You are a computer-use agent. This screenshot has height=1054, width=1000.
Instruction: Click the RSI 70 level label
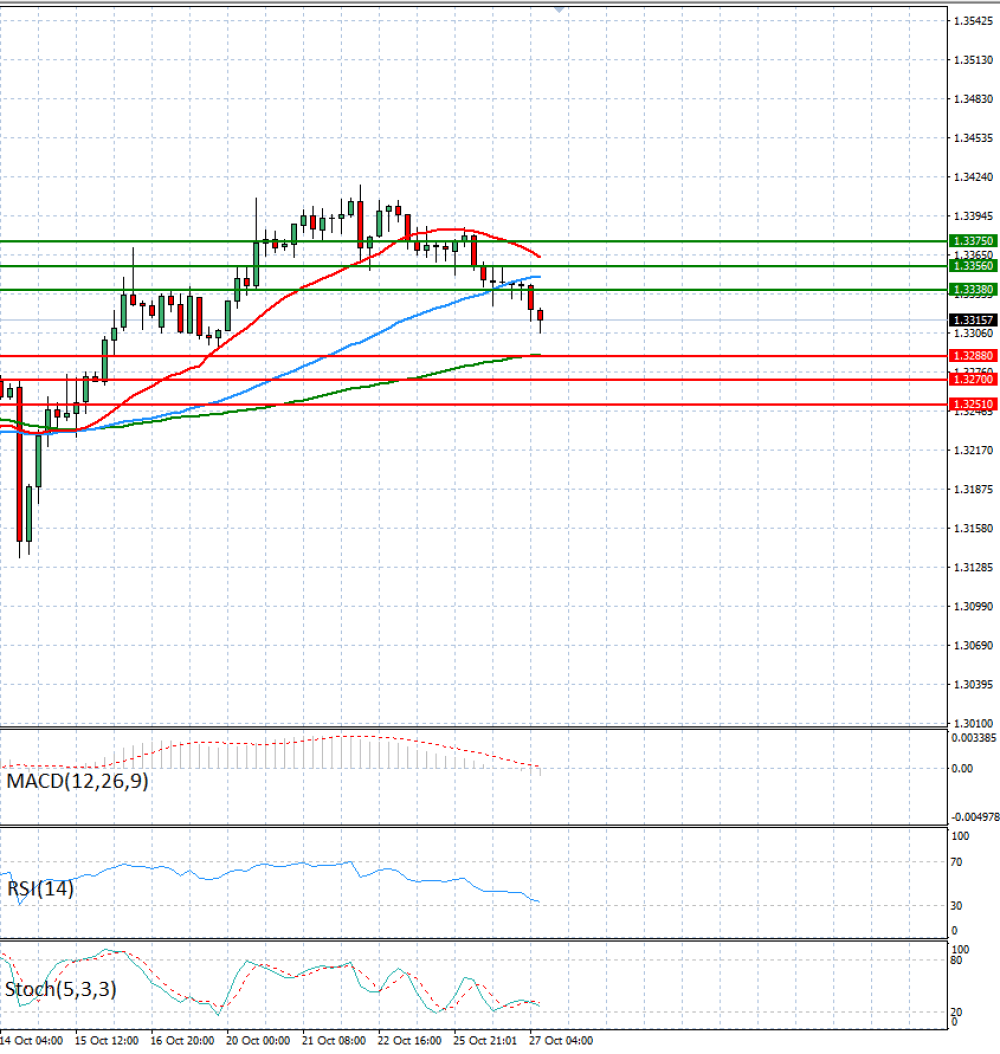tap(956, 862)
